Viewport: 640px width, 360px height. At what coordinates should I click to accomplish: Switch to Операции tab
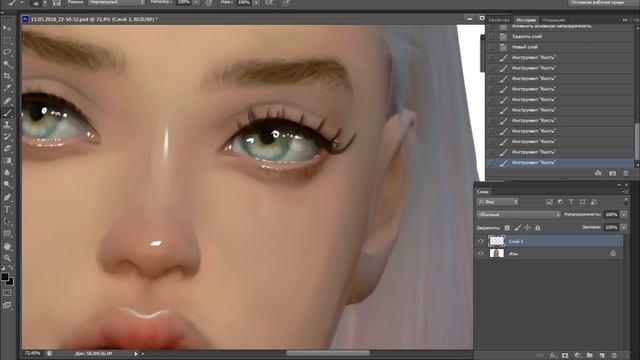coord(553,20)
